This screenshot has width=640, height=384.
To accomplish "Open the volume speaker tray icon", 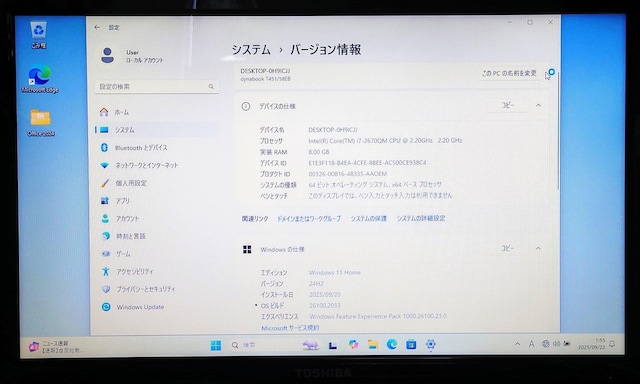I will pos(556,344).
